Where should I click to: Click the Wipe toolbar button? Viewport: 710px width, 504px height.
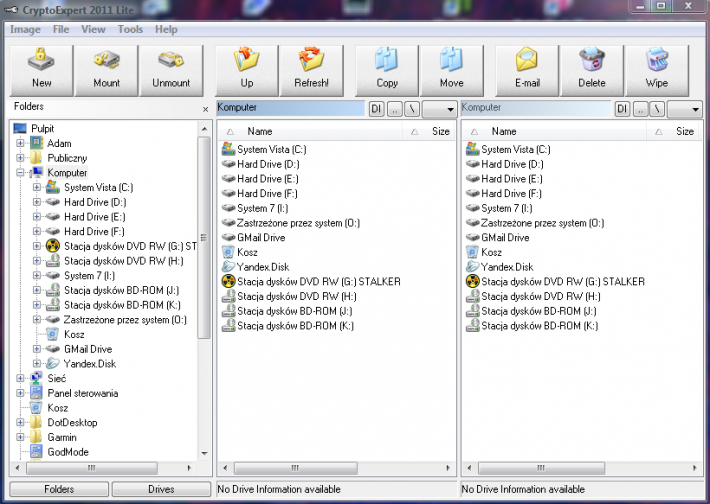(657, 71)
